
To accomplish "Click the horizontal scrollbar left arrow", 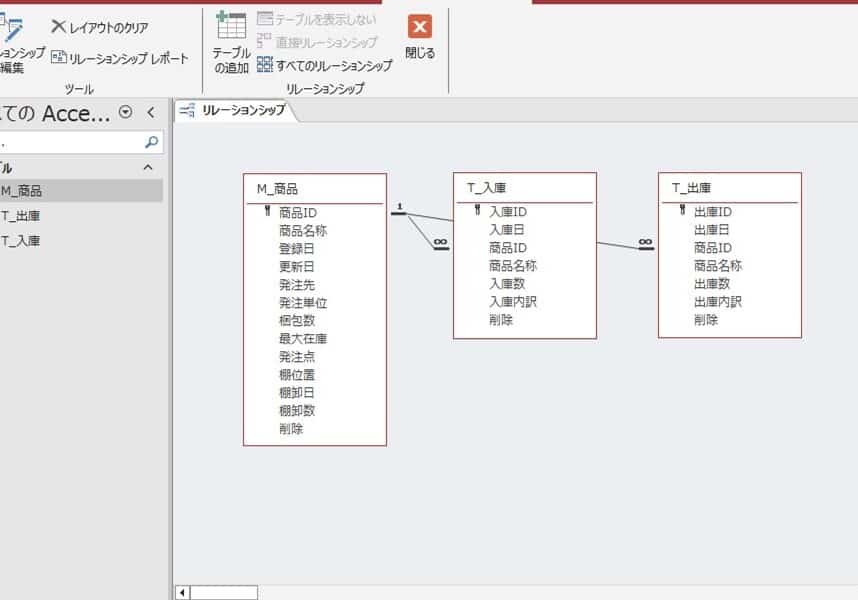I will [x=182, y=592].
